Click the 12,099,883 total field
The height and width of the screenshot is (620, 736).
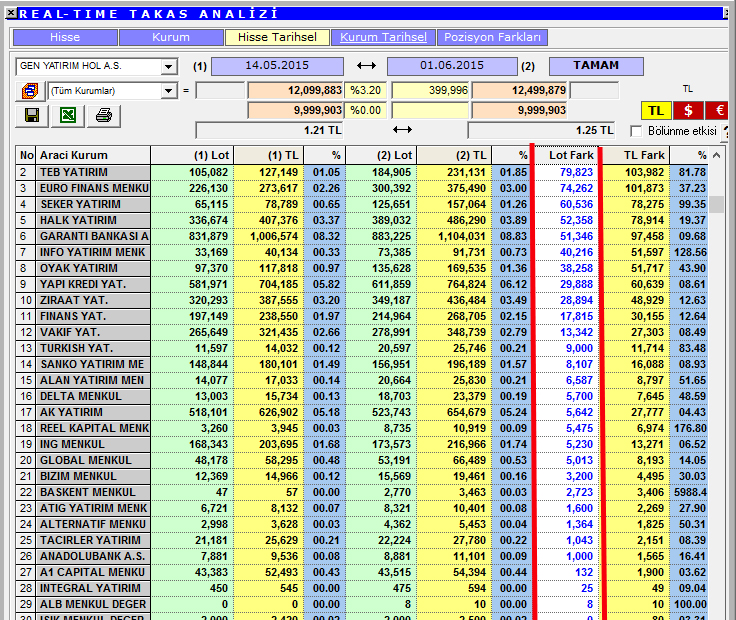[296, 90]
